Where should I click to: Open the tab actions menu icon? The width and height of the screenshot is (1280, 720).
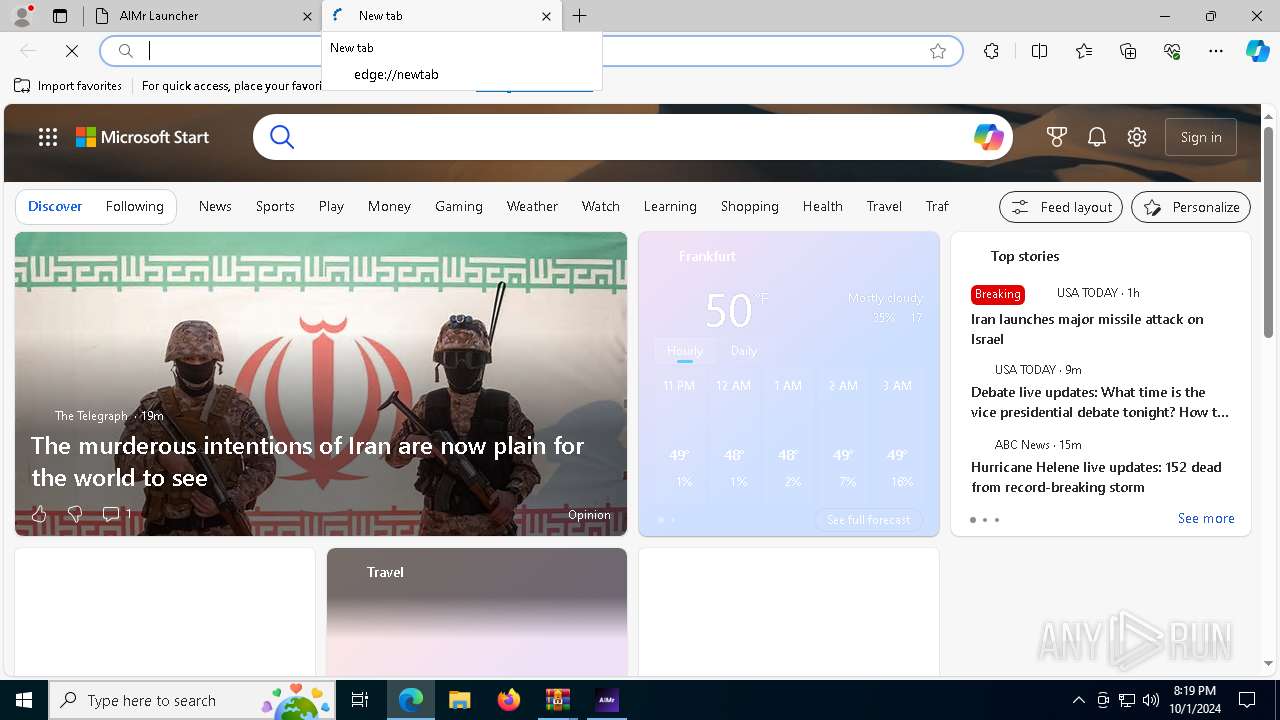coord(60,16)
